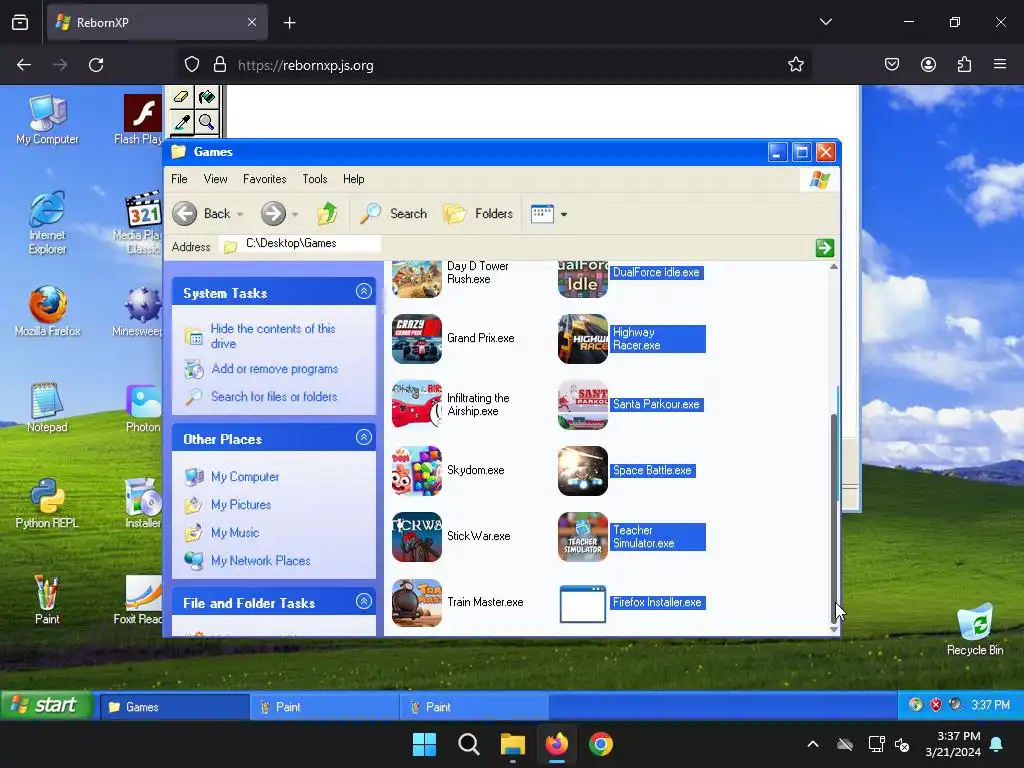
Task: Collapse the System Tasks panel
Action: pos(364,291)
